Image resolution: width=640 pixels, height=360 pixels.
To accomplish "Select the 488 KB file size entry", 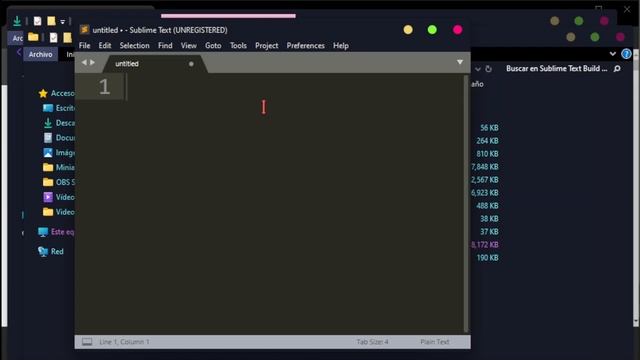I will pos(487,206).
